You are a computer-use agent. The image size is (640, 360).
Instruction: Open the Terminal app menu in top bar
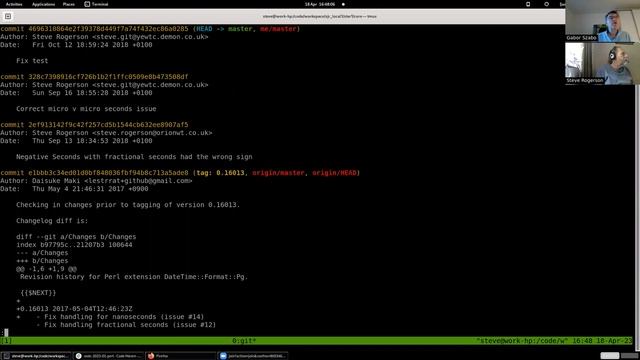coord(96,4)
